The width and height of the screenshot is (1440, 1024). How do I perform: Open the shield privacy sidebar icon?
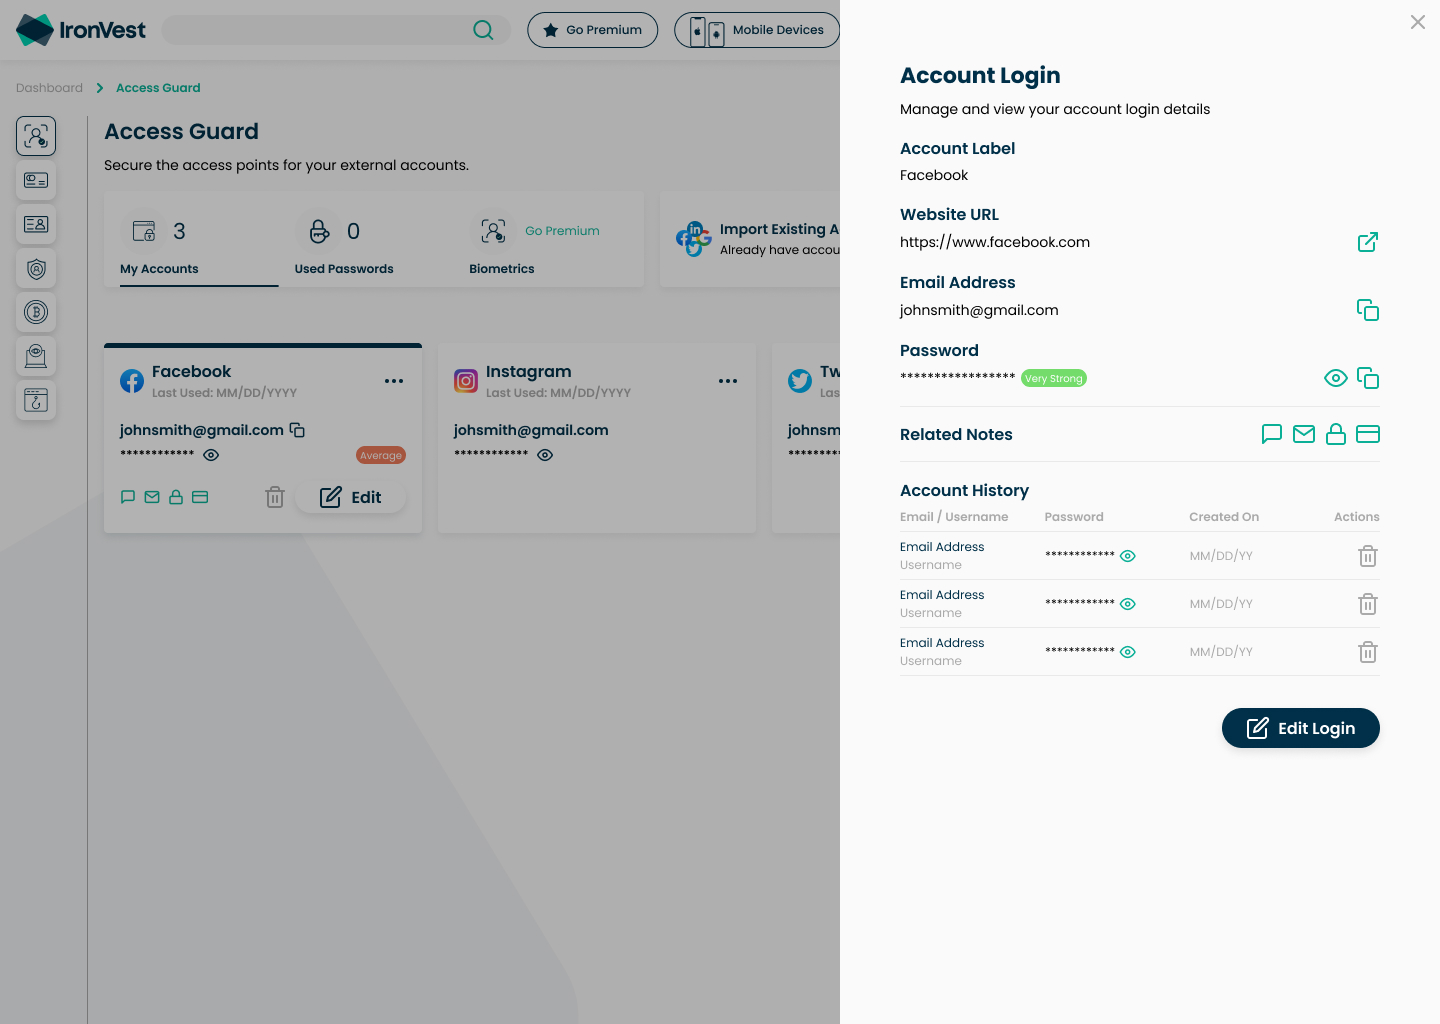click(x=36, y=268)
